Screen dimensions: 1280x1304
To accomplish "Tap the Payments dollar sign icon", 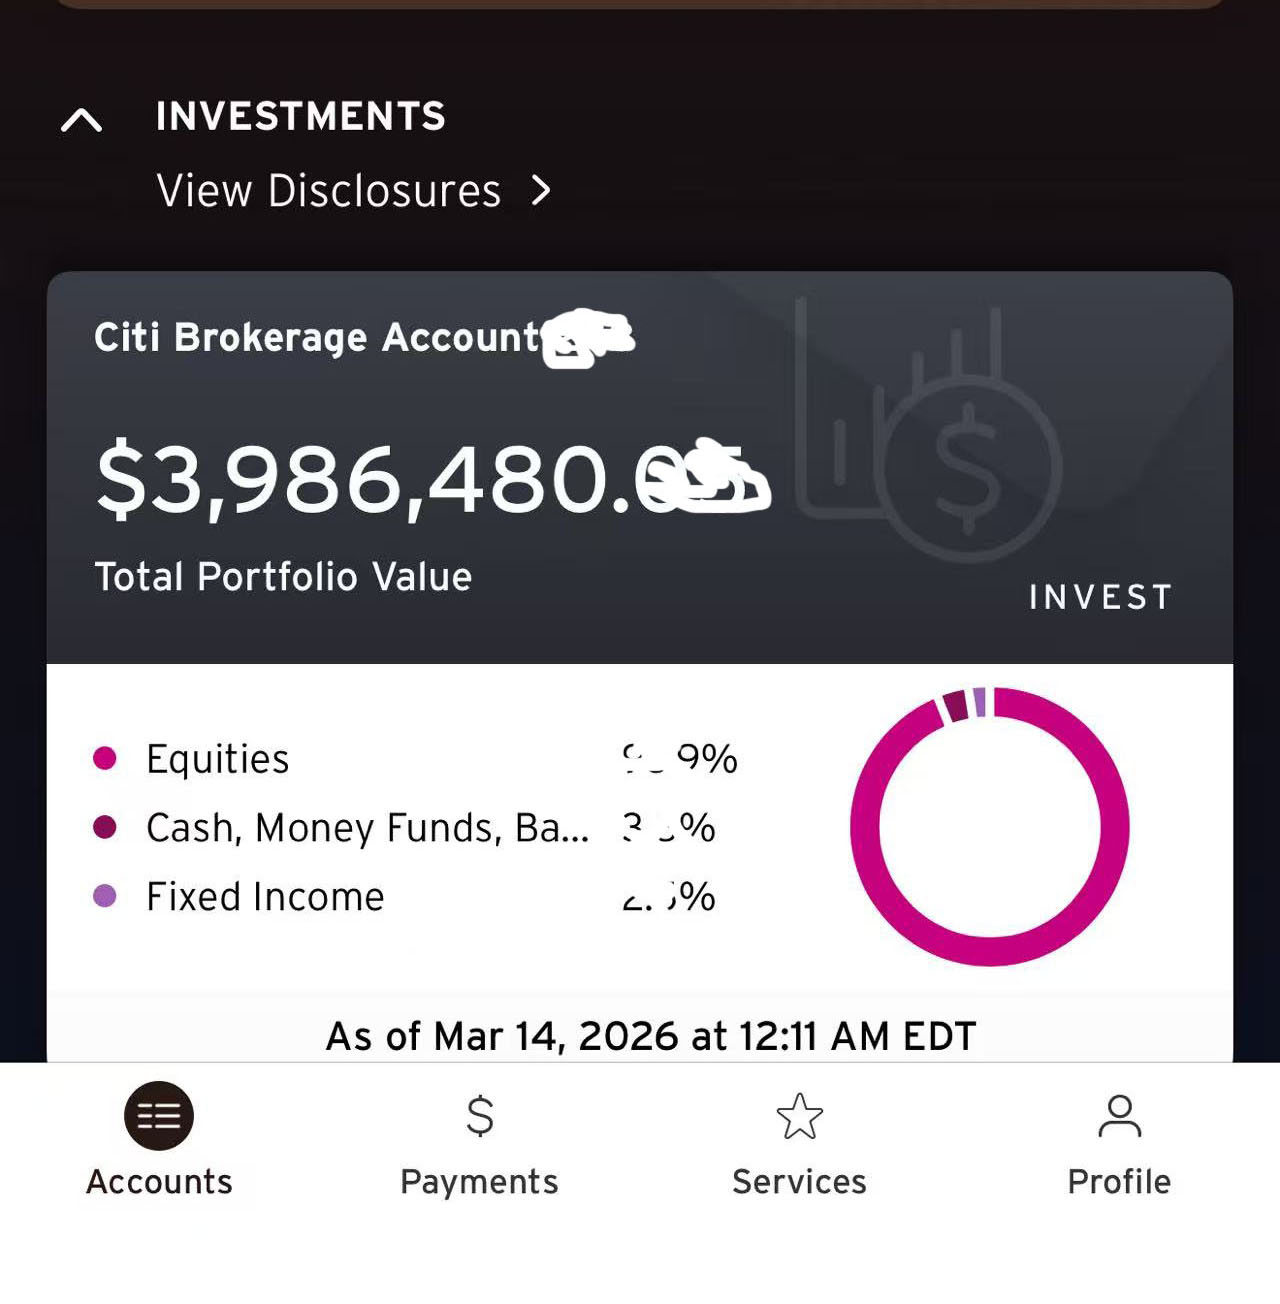I will point(480,1116).
